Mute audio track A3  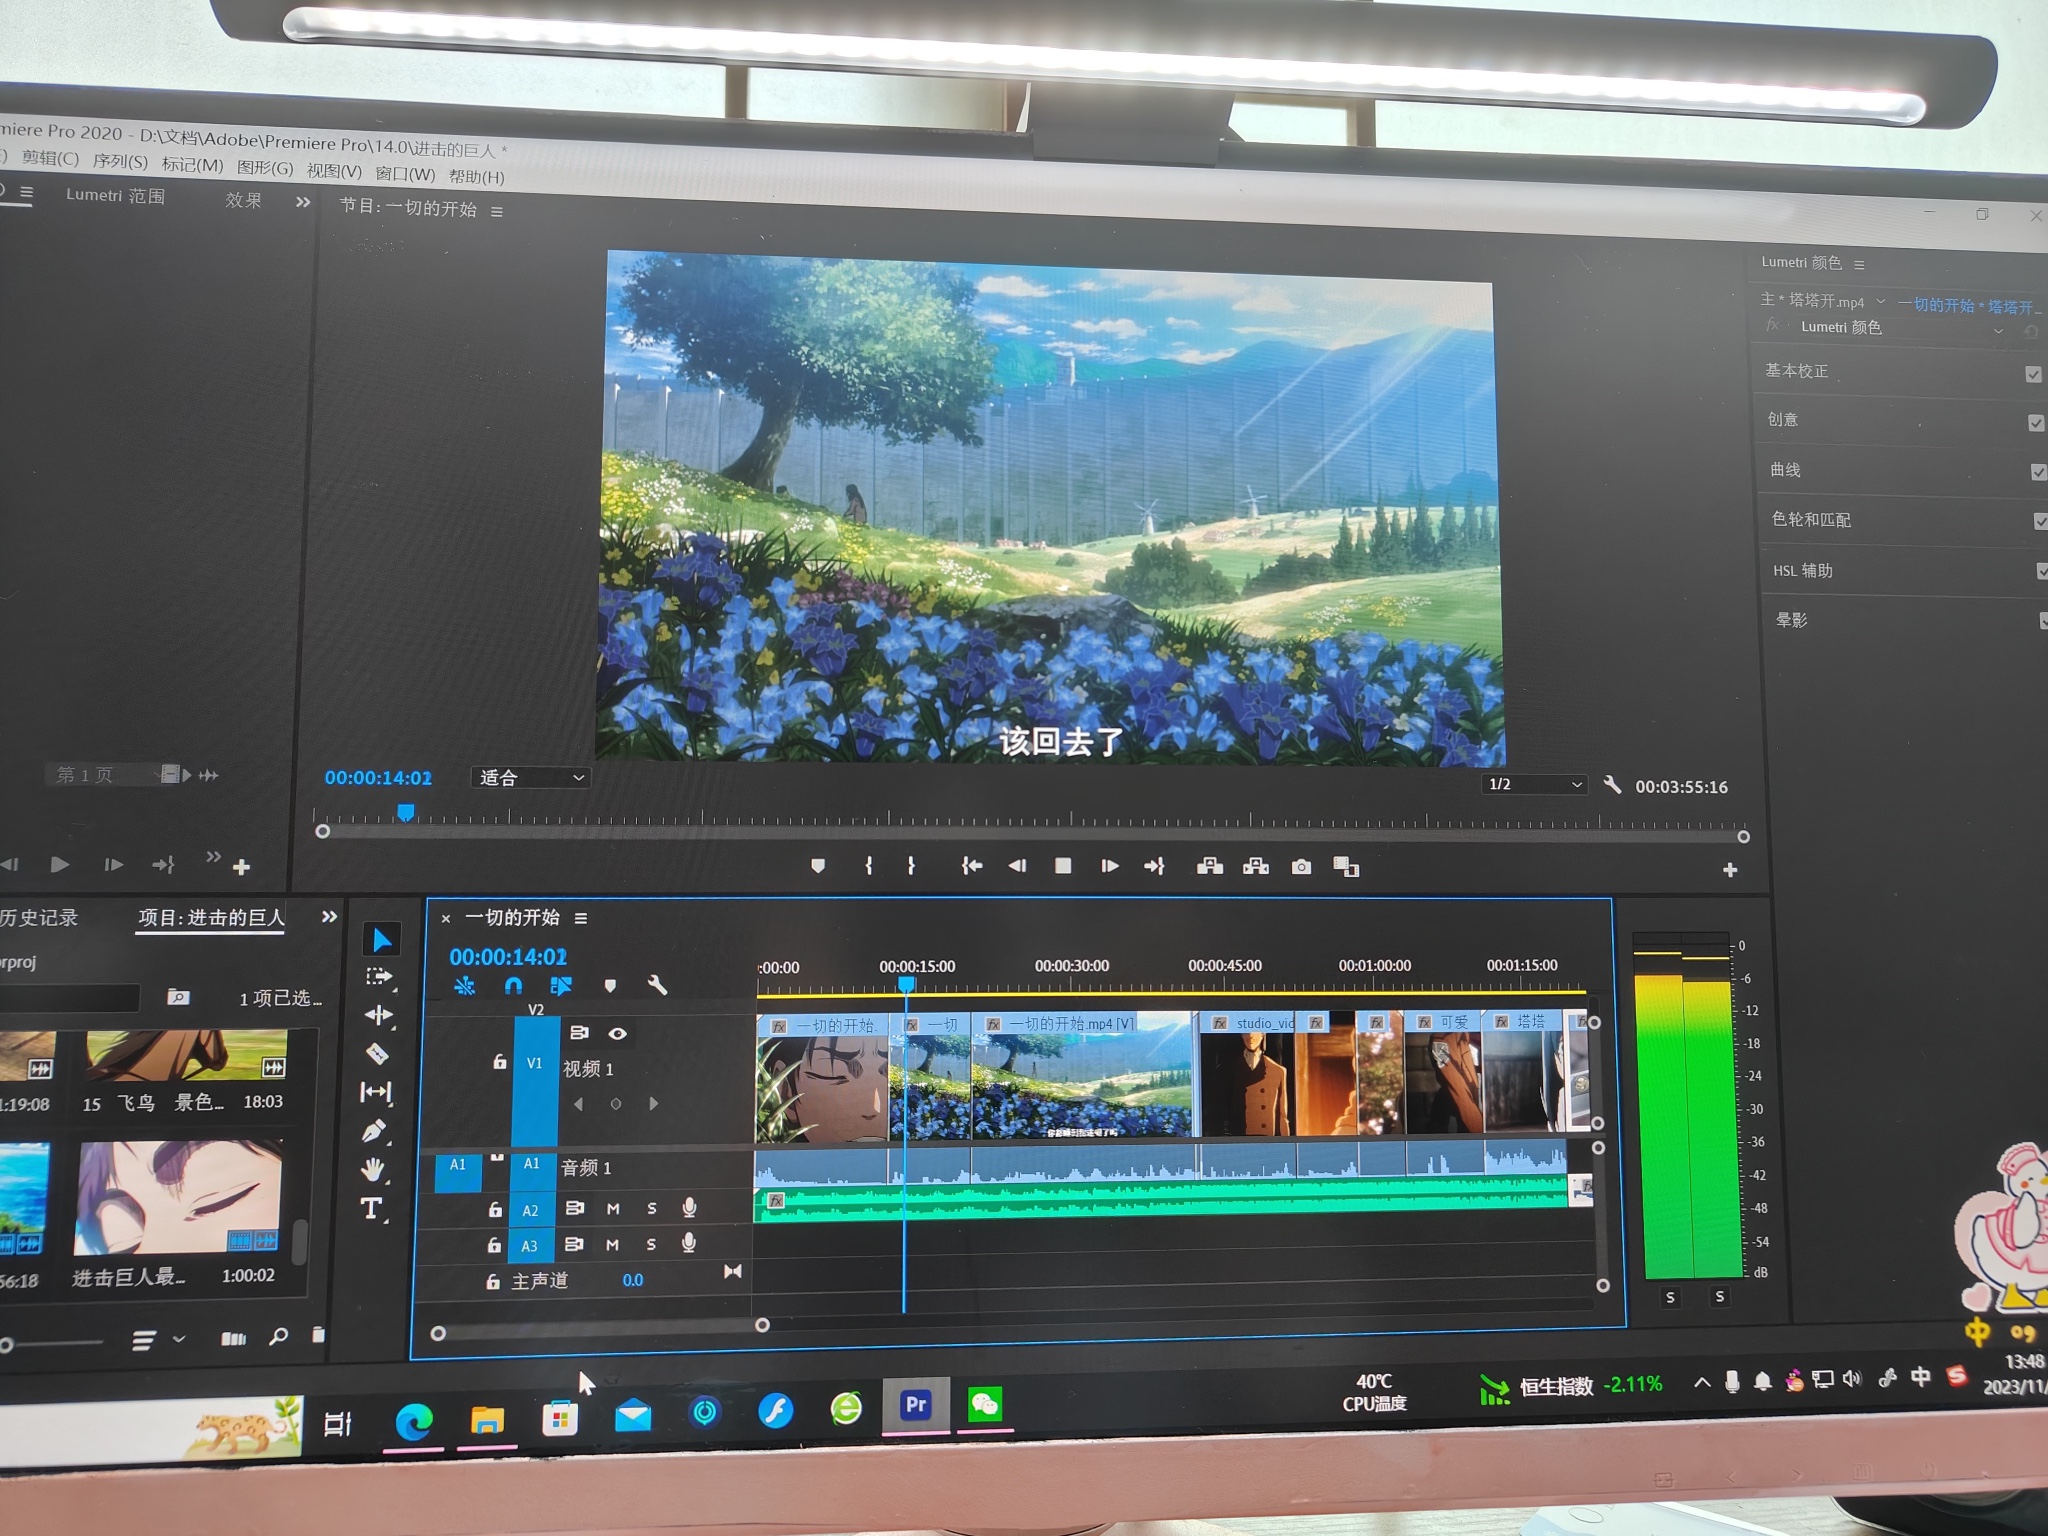(x=612, y=1245)
